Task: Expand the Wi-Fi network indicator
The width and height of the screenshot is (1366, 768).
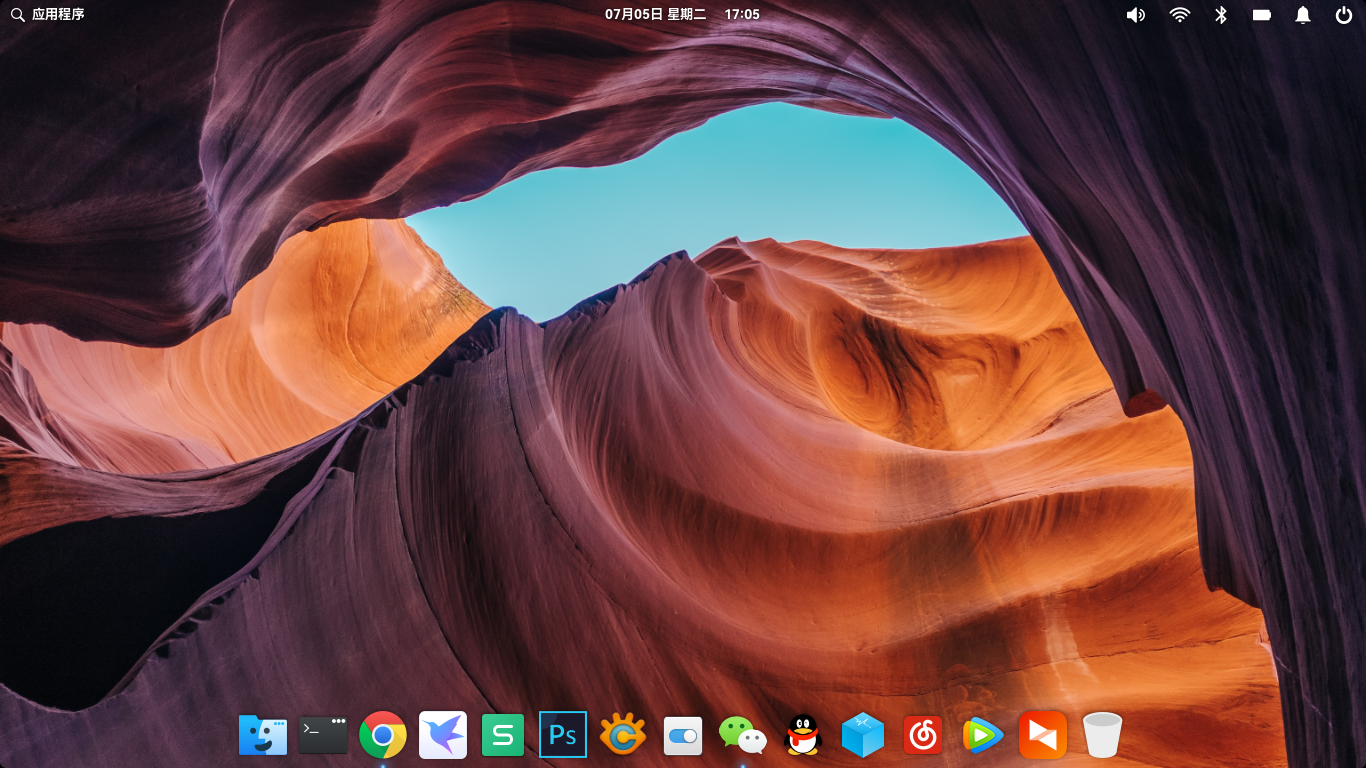Action: click(1180, 14)
